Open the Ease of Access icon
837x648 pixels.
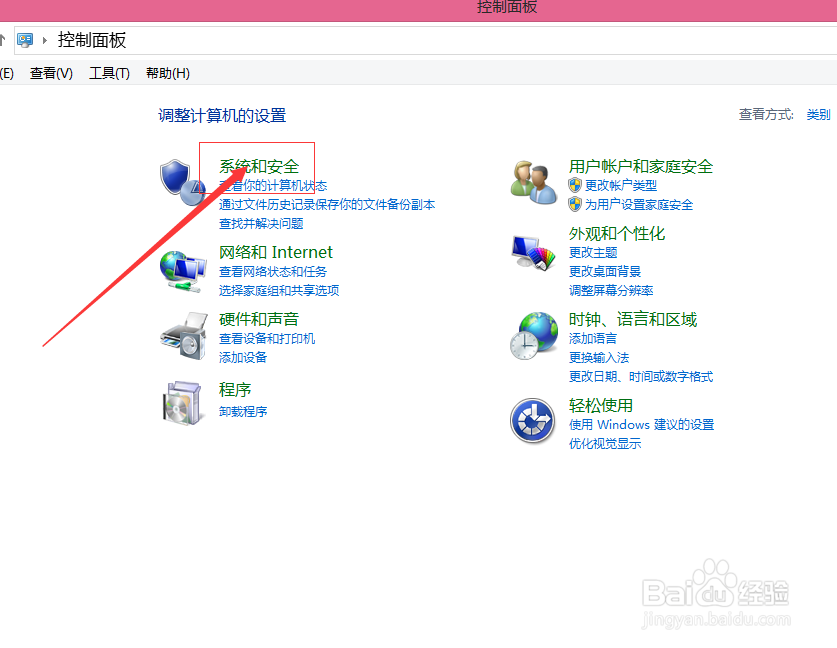(532, 421)
